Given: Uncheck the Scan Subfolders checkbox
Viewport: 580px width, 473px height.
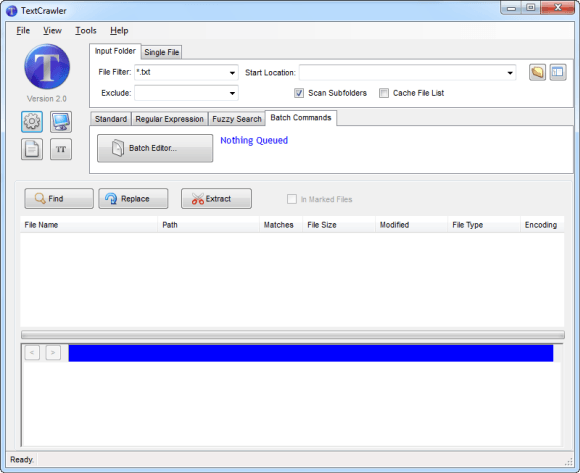Looking at the screenshot, I should pos(299,93).
